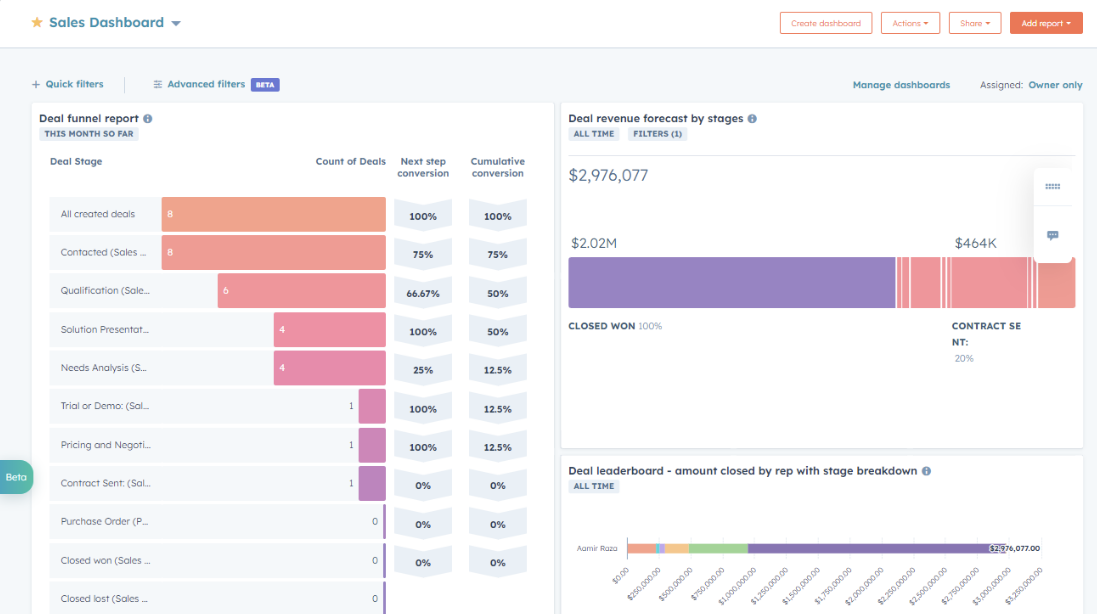
Task: Click the grid drag-handle icon on the right
Action: (x=1052, y=186)
